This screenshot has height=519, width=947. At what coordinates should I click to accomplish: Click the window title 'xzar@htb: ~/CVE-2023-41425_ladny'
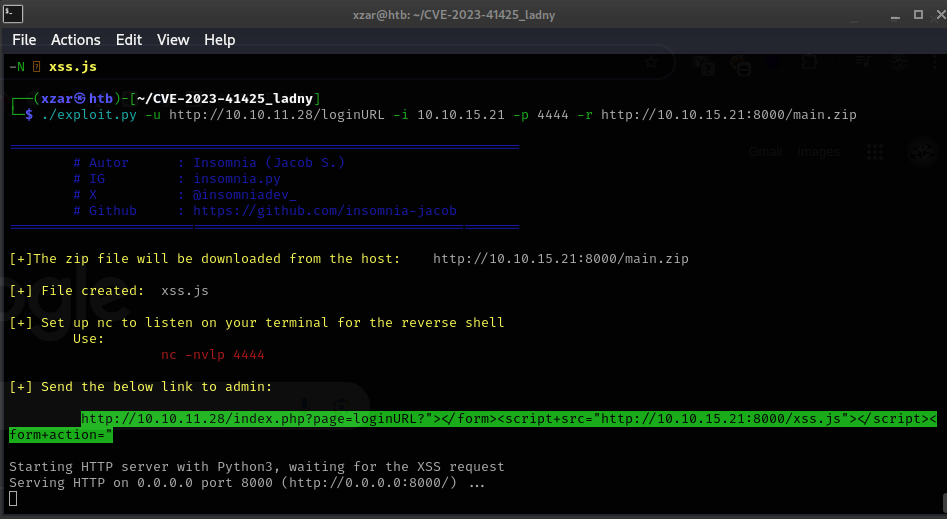click(454, 15)
